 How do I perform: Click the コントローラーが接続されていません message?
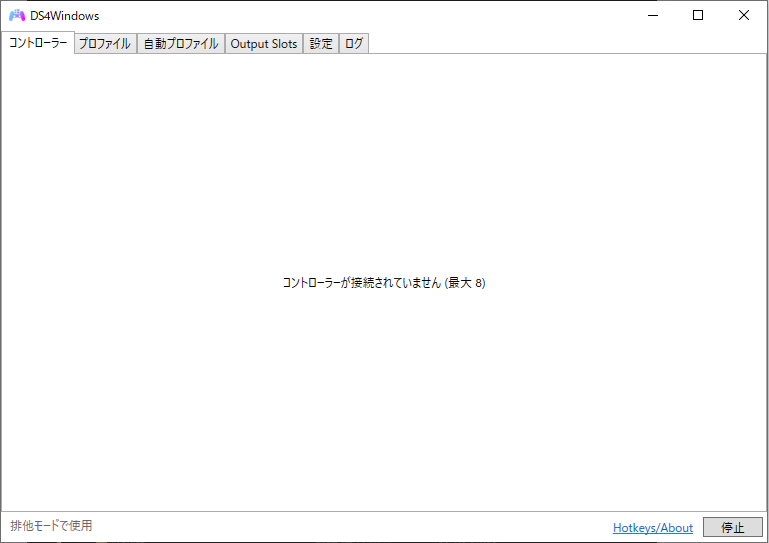tap(384, 283)
